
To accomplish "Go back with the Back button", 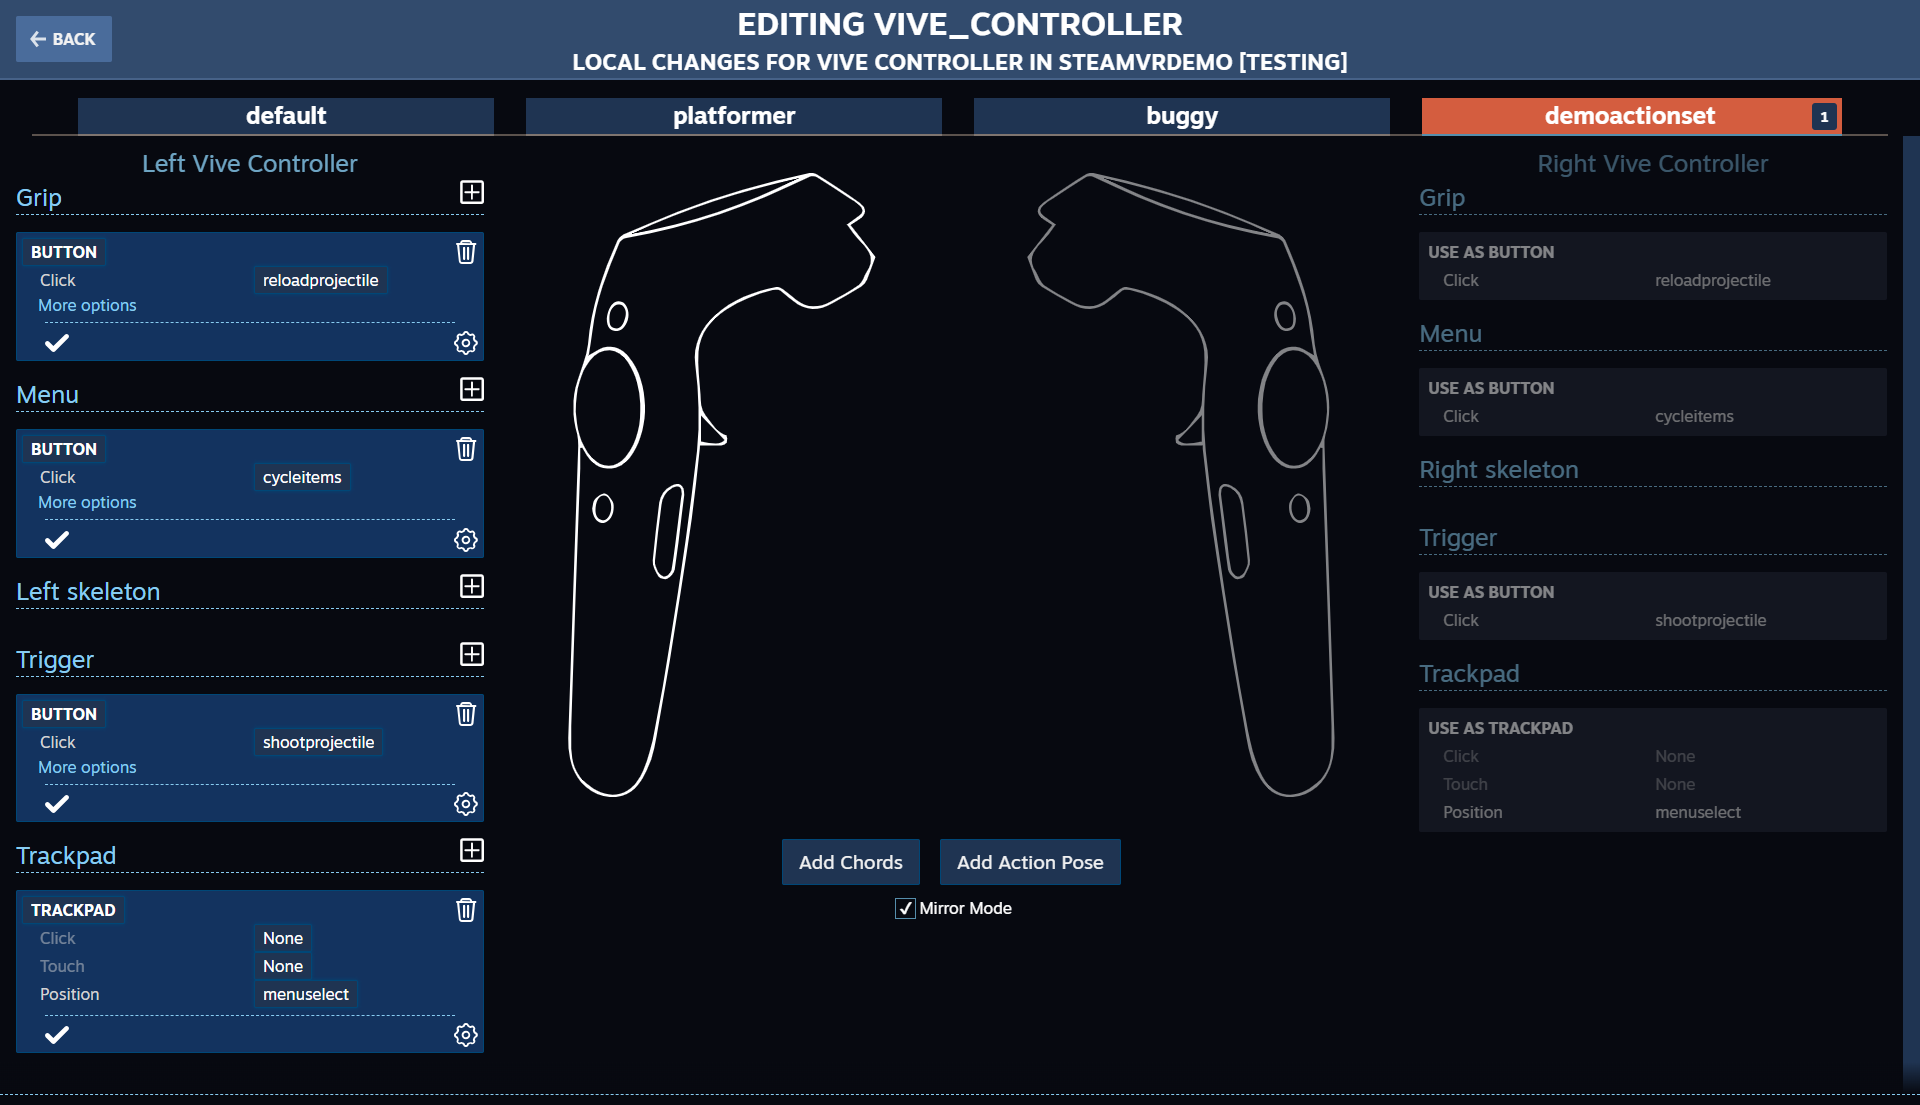I will pyautogui.click(x=64, y=39).
